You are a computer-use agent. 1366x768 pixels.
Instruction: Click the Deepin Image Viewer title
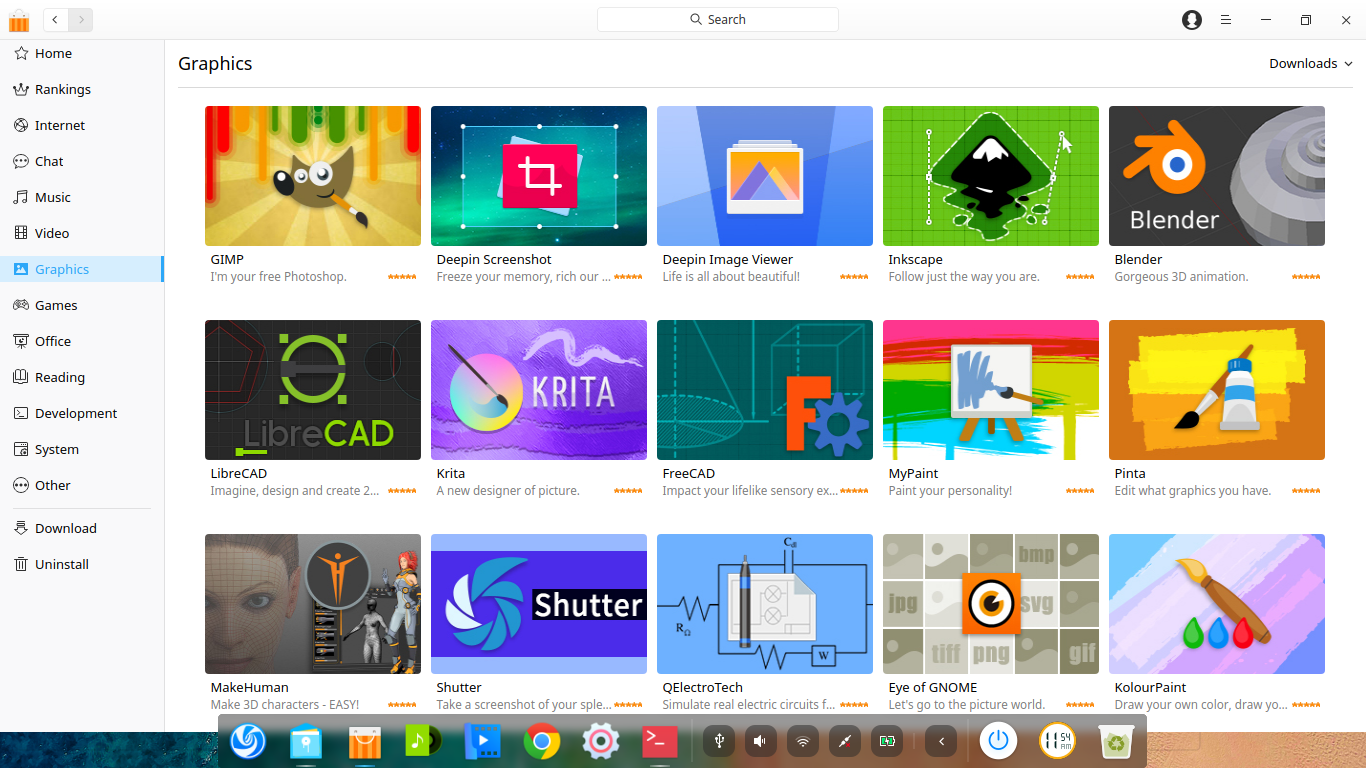pos(728,259)
